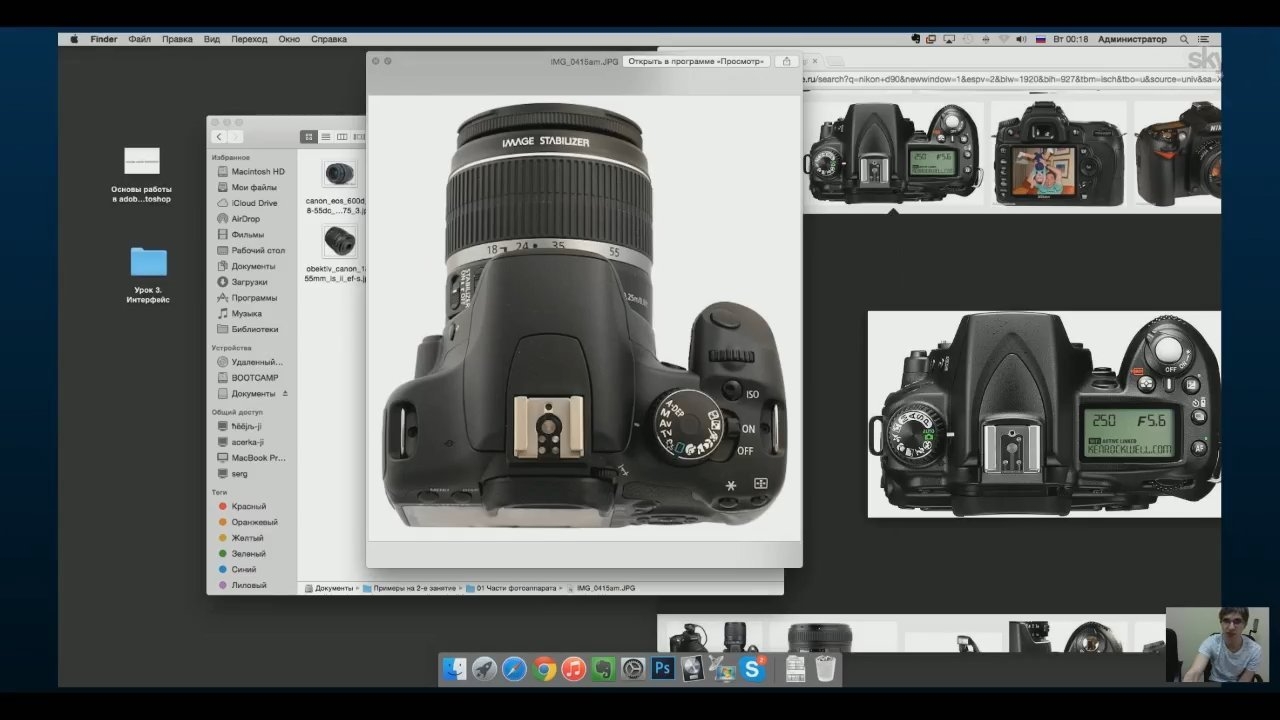Select iCloud Drive in Finder sidebar
1280x720 pixels.
(x=248, y=203)
